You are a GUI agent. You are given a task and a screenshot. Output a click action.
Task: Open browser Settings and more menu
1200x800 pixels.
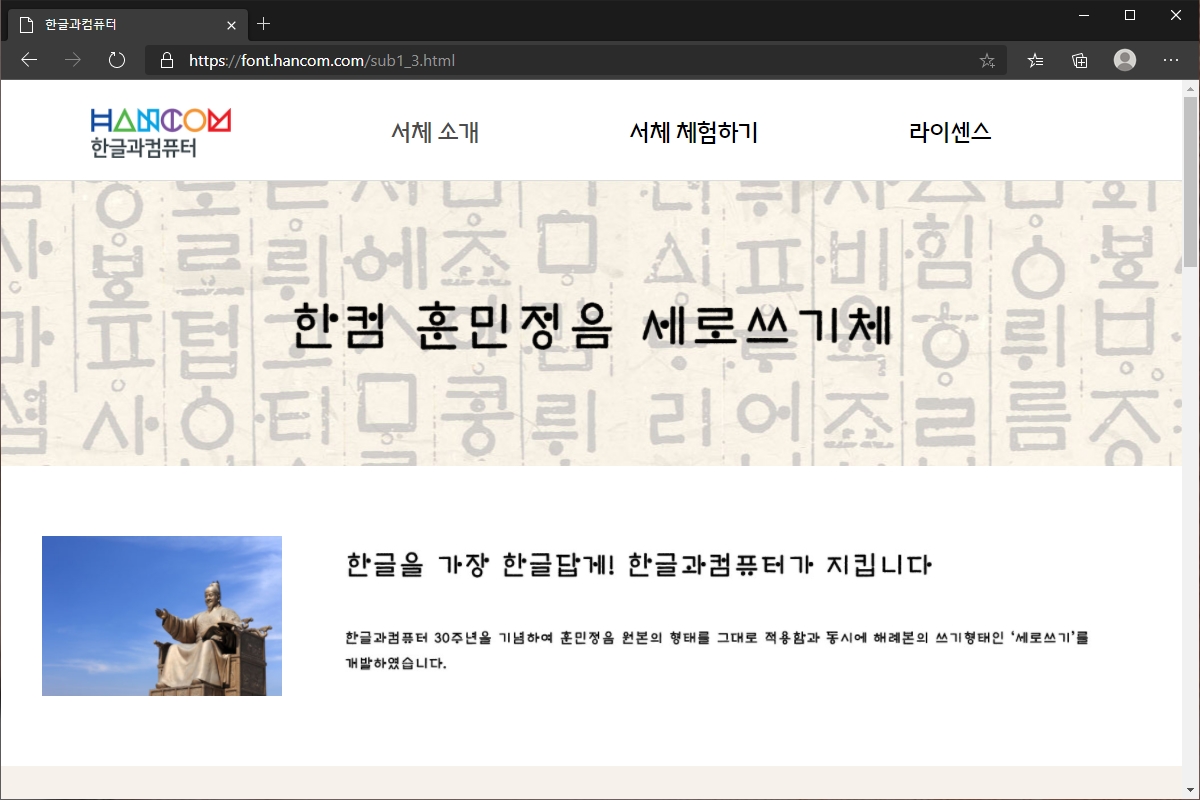(1171, 60)
